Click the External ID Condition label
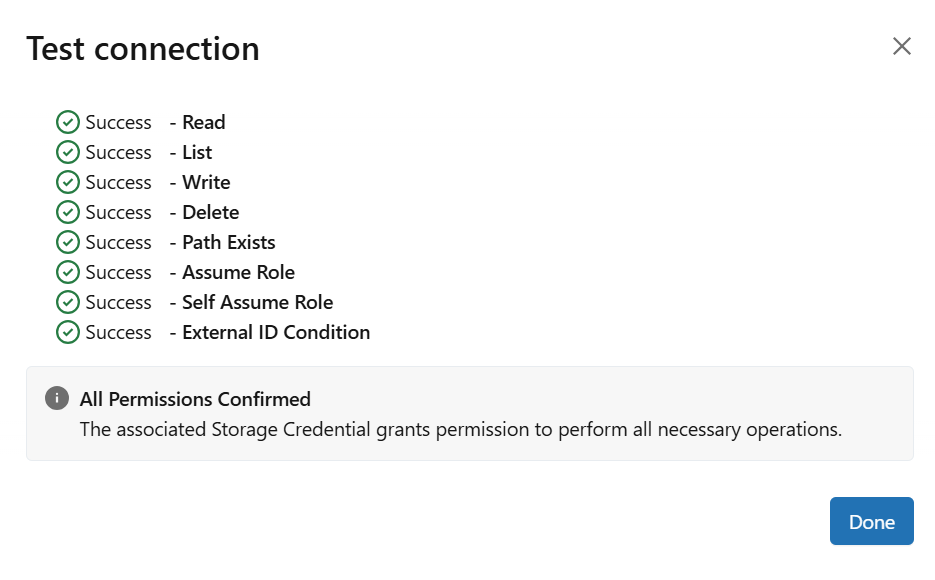The width and height of the screenshot is (935, 580). pos(276,332)
